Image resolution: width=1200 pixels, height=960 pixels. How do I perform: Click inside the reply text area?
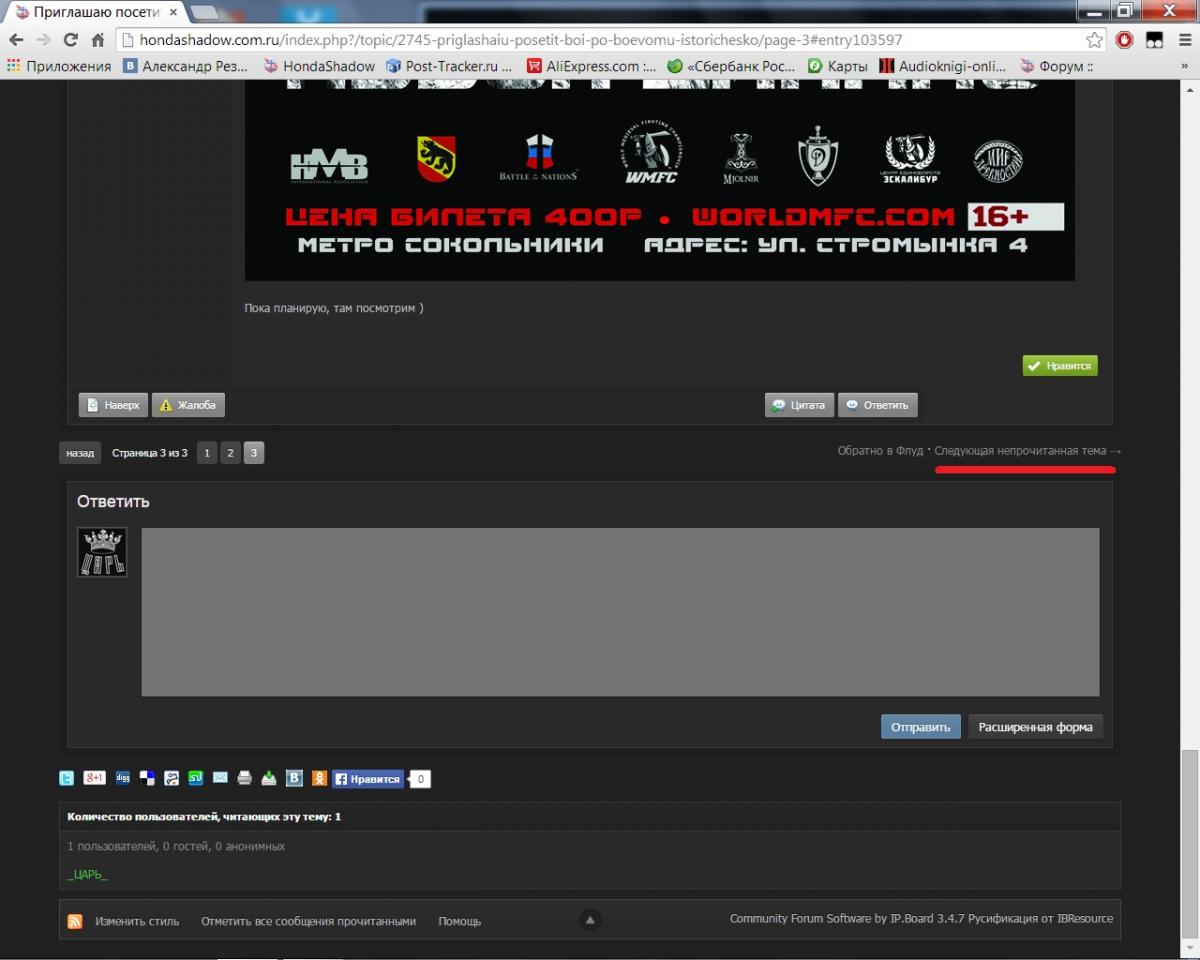click(620, 612)
